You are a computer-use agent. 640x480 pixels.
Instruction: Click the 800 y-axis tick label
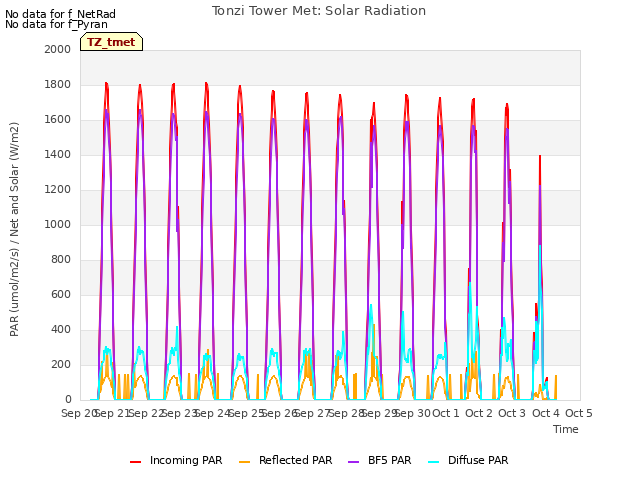click(61, 260)
